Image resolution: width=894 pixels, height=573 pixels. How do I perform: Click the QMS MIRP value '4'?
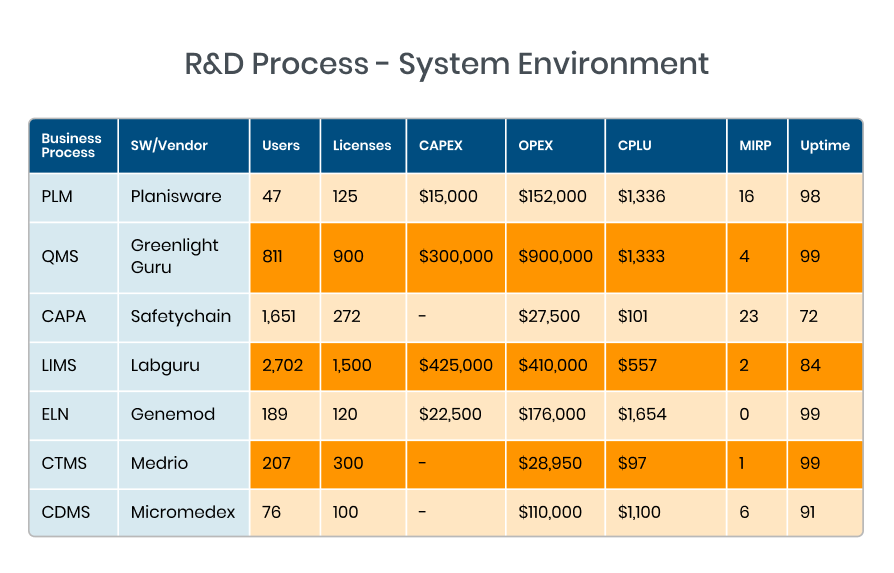744,256
